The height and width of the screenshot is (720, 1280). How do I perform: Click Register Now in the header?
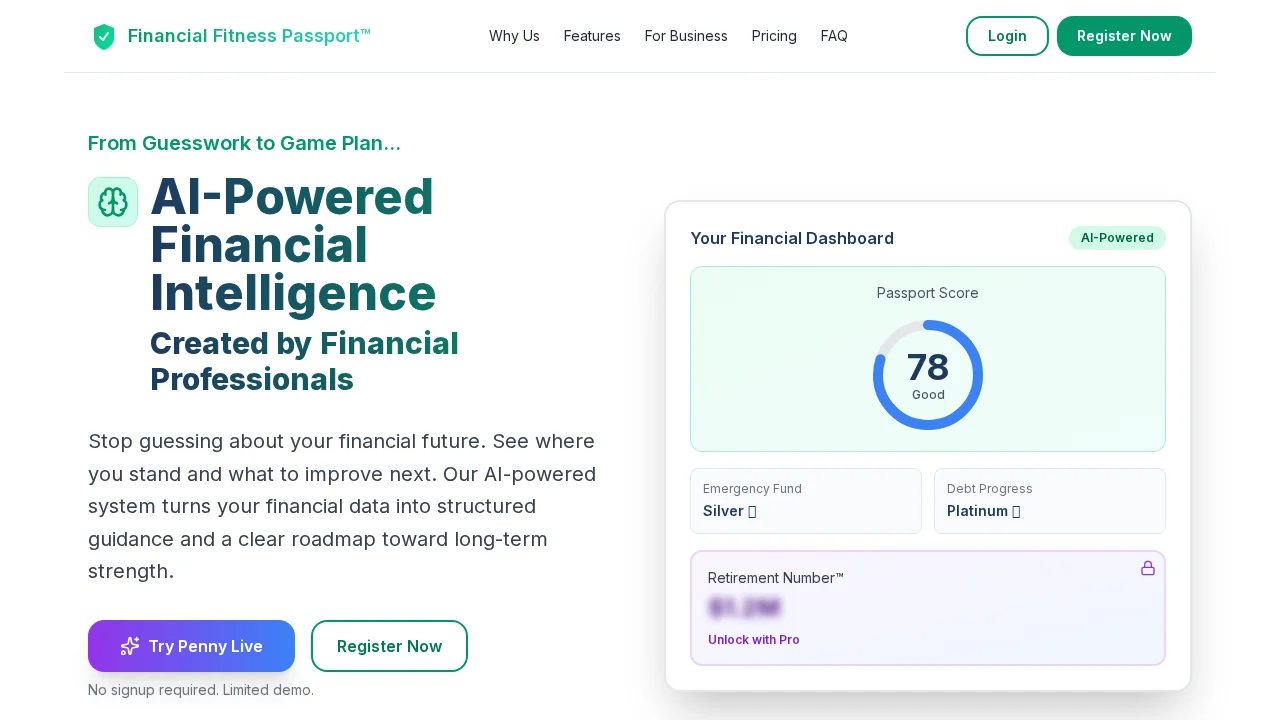[x=1124, y=36]
